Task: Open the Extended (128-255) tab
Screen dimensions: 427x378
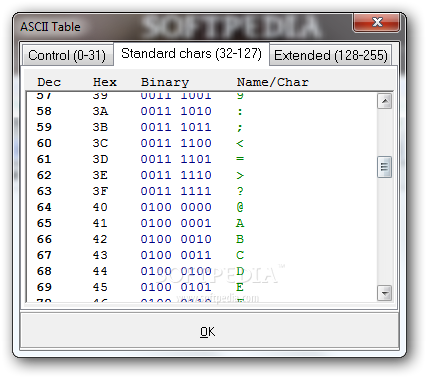Action: pyautogui.click(x=331, y=55)
